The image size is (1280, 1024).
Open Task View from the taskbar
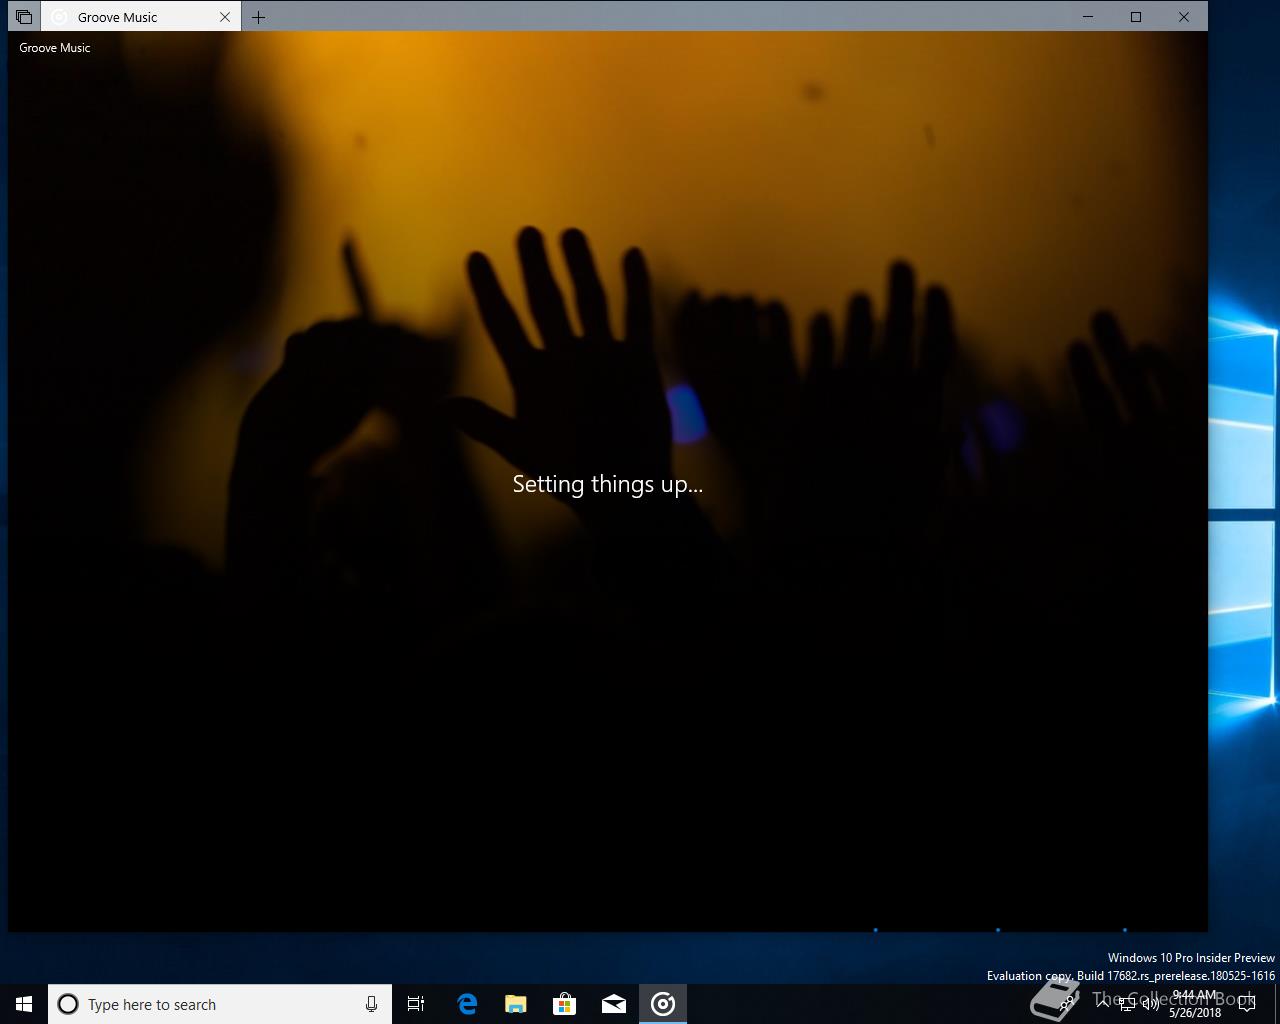tap(416, 1004)
